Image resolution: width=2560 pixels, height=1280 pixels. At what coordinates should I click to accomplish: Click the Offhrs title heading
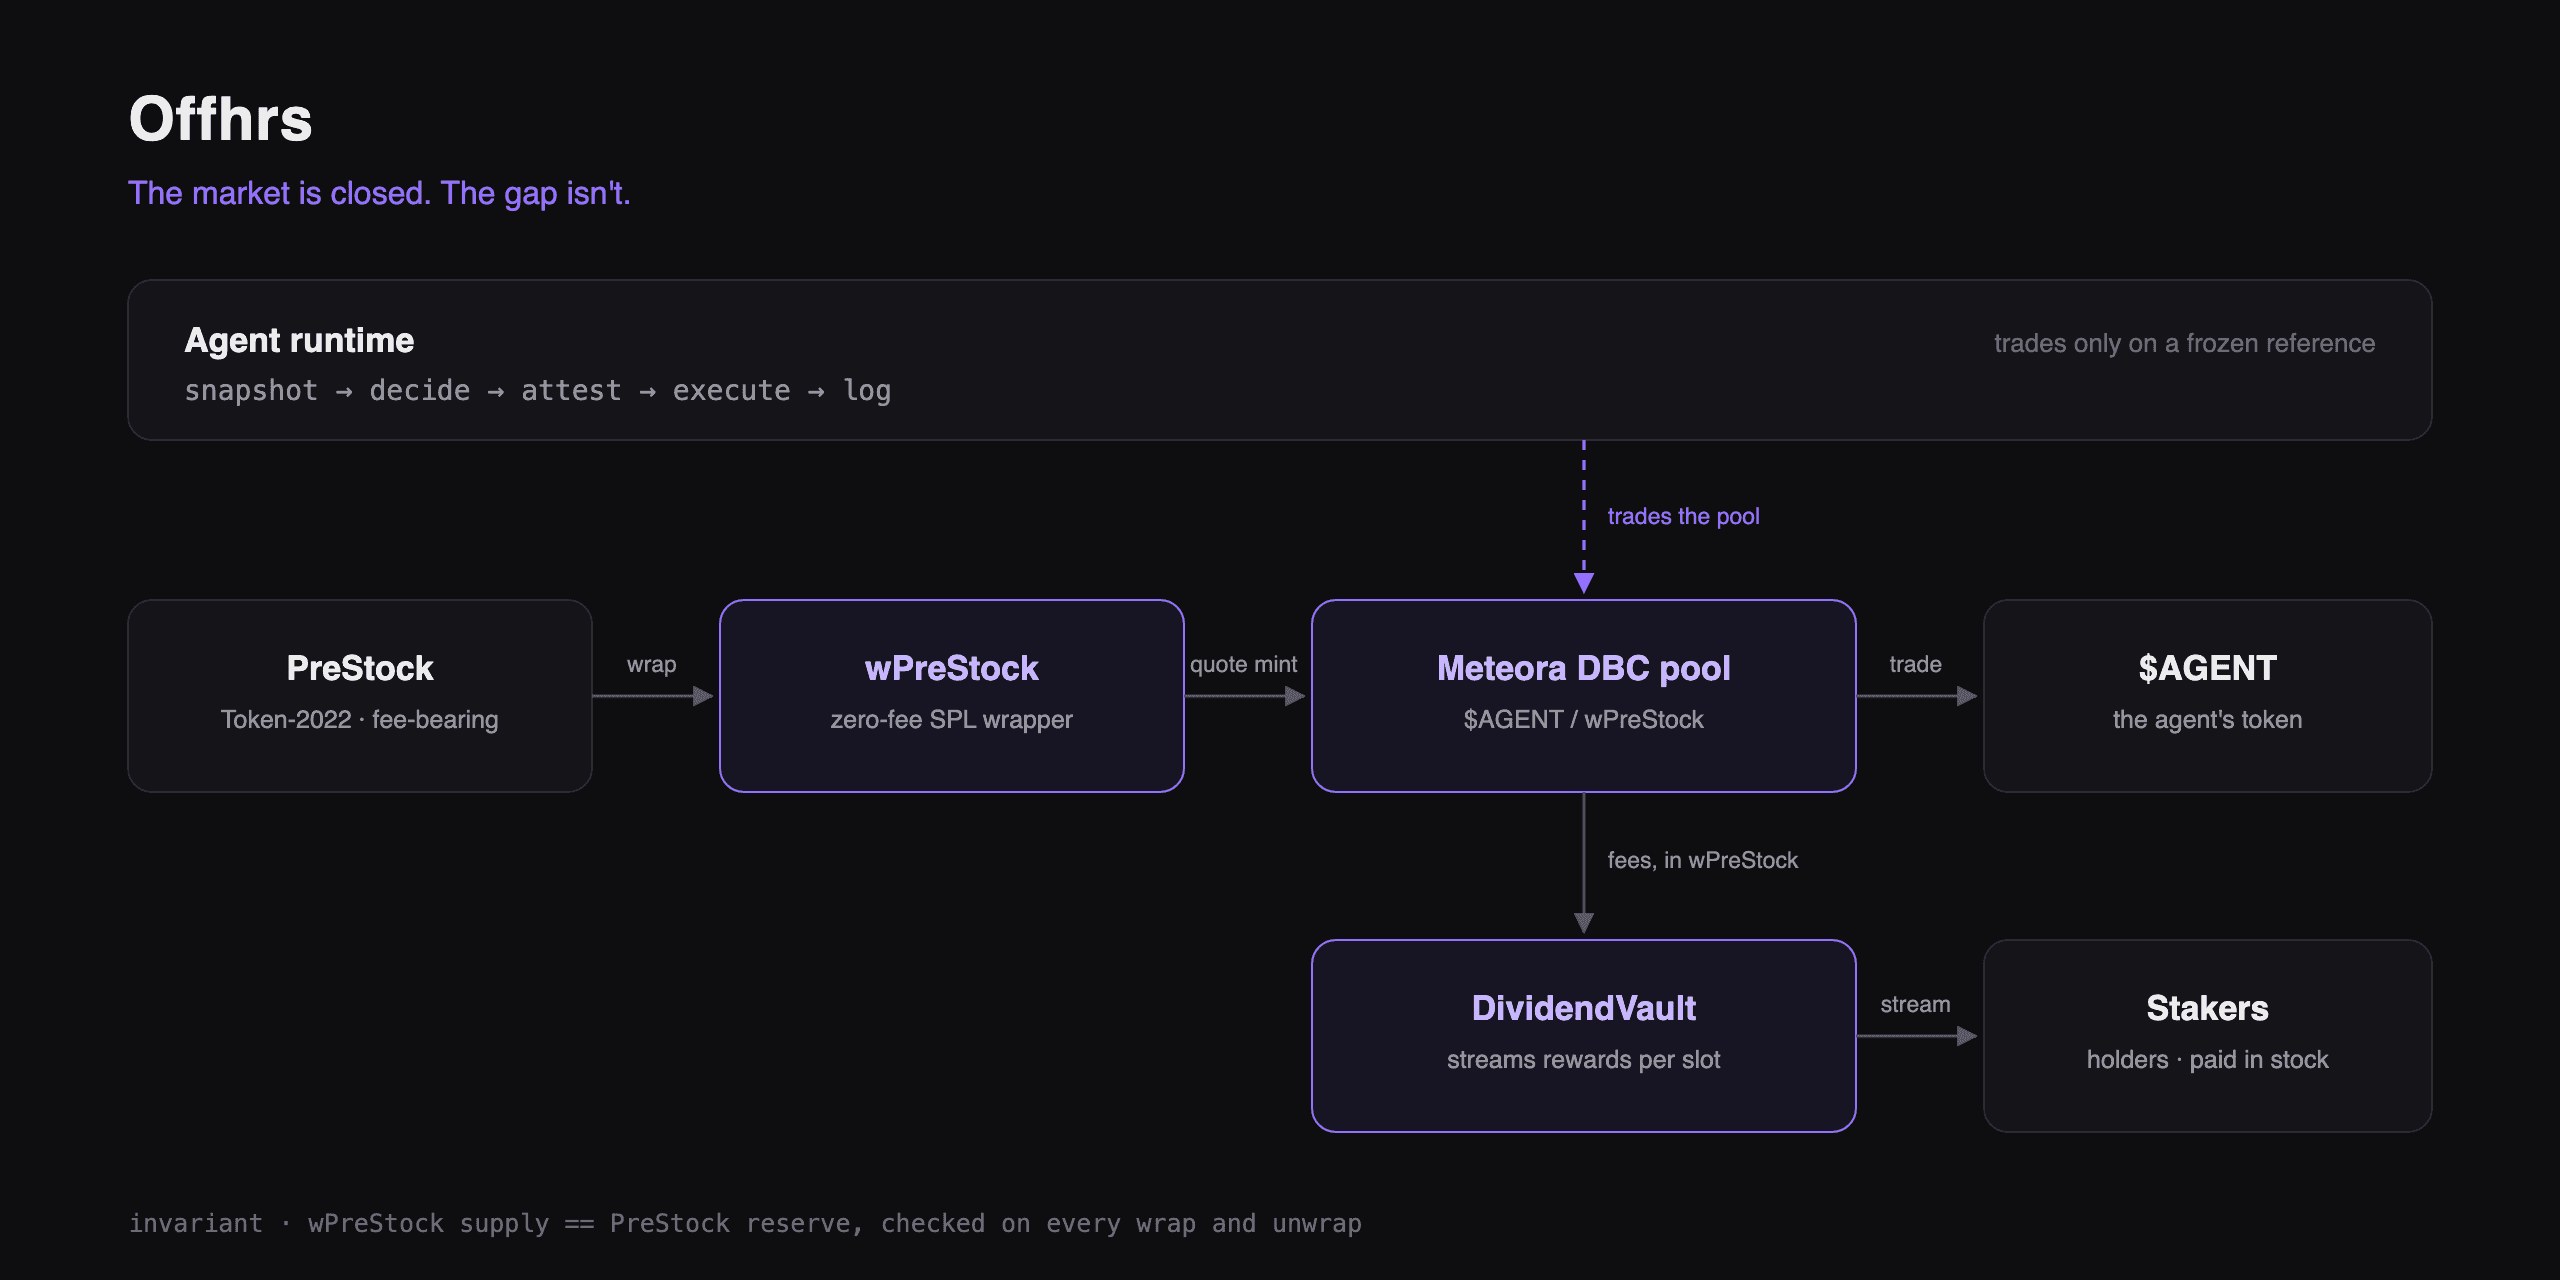[x=220, y=119]
